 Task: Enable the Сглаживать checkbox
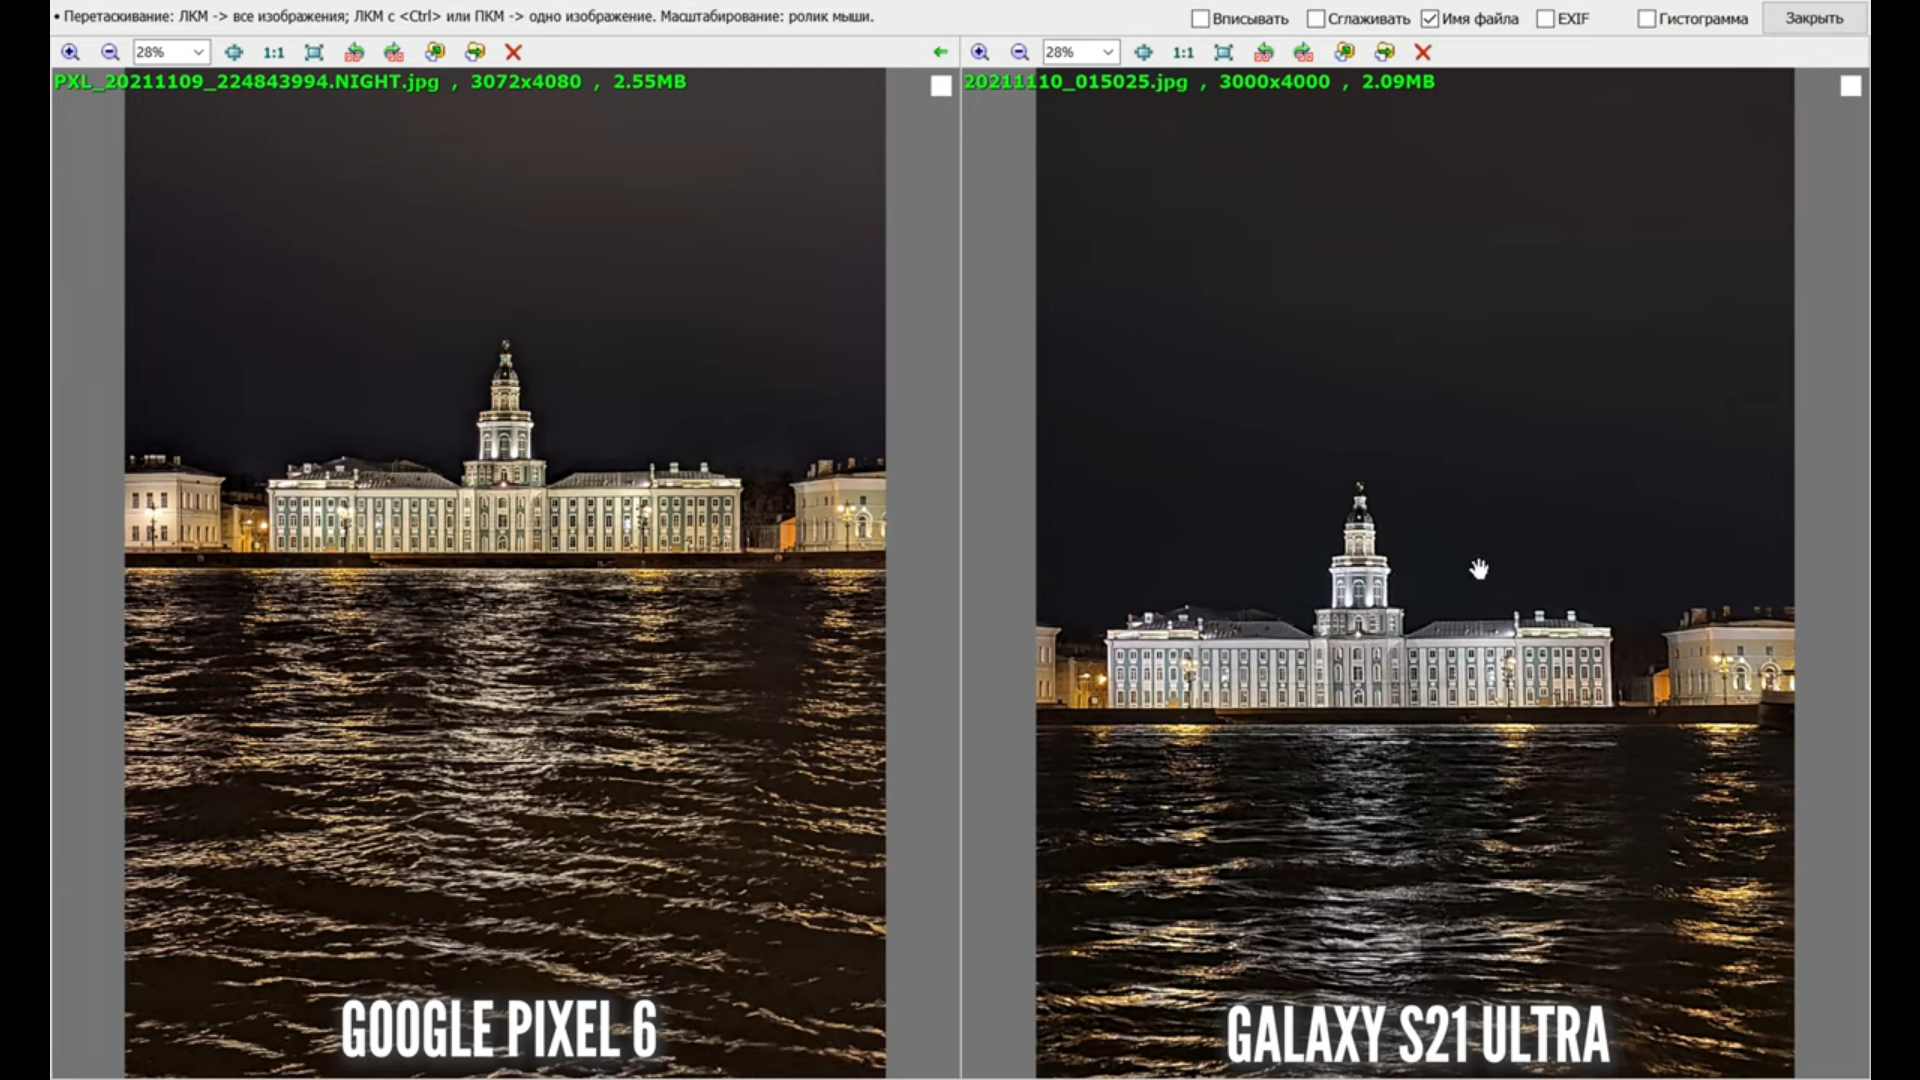pos(1316,19)
